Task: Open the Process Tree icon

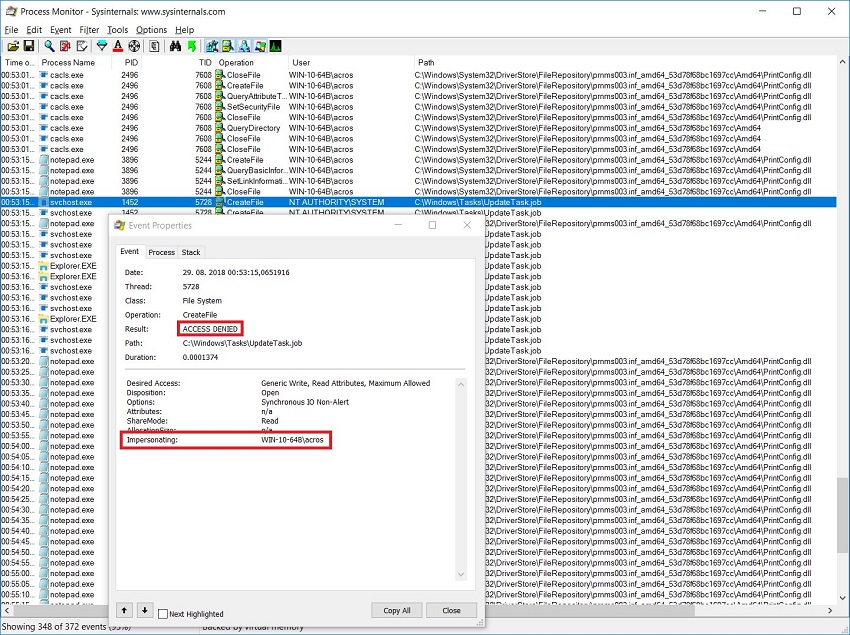Action: [154, 46]
